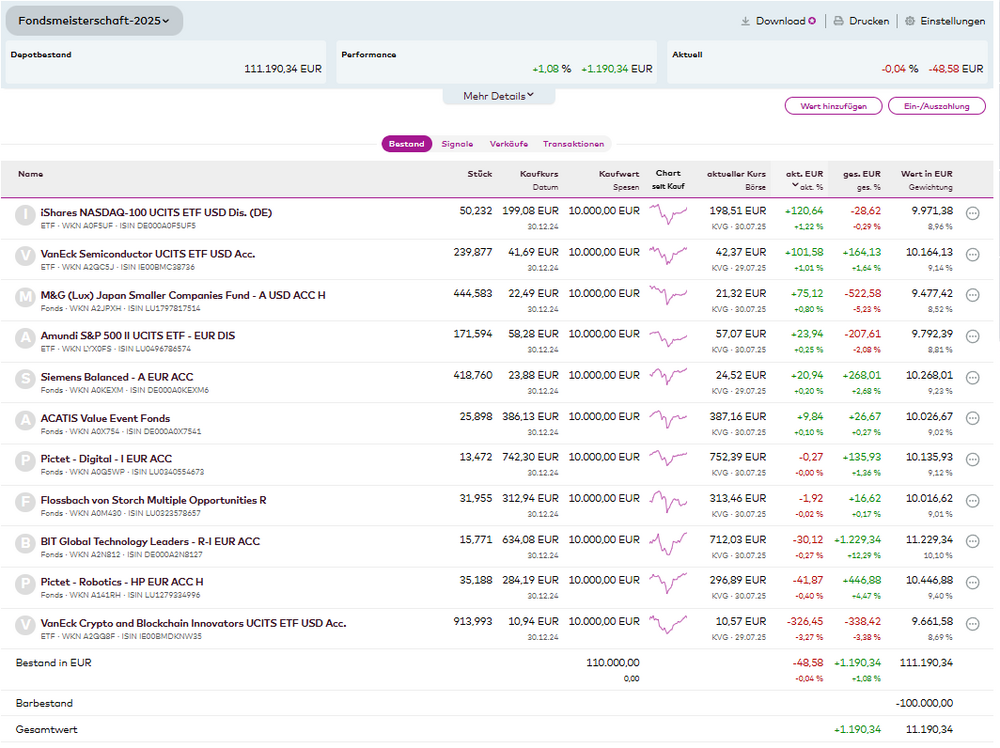Click the Ein-/Auszahlung button

pos(936,106)
